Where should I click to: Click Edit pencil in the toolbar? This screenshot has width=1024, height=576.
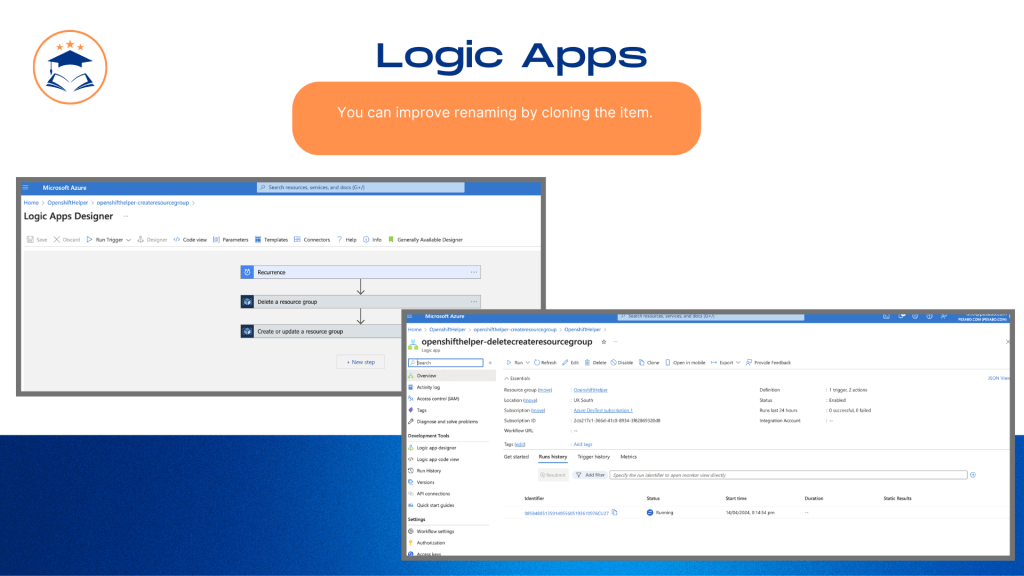(570, 362)
